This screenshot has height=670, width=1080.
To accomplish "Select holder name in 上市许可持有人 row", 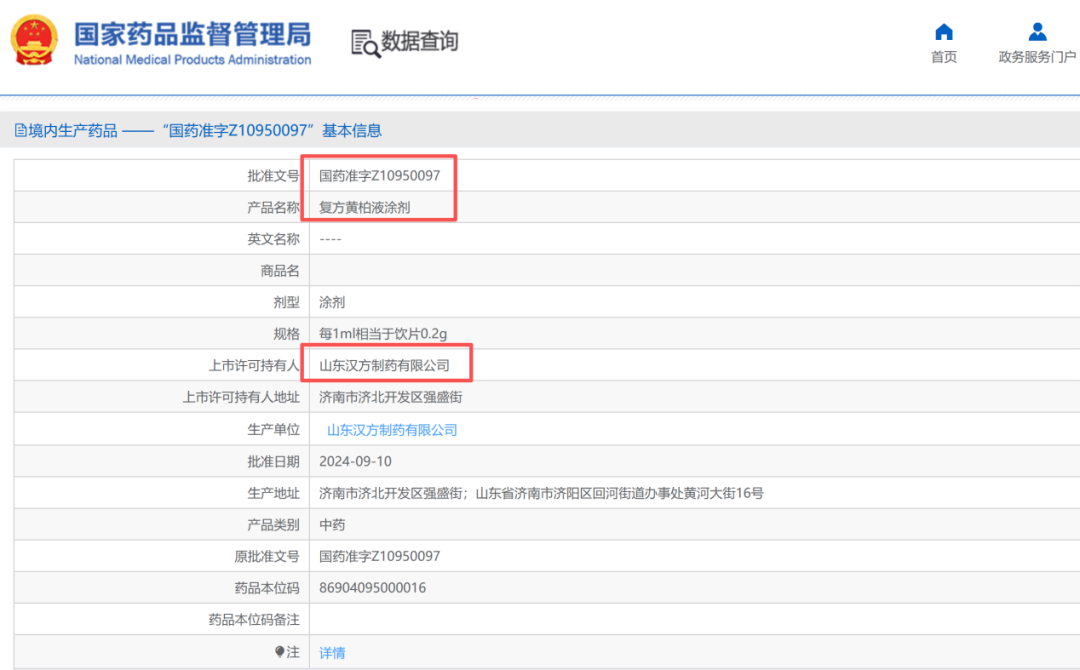I will [x=384, y=366].
